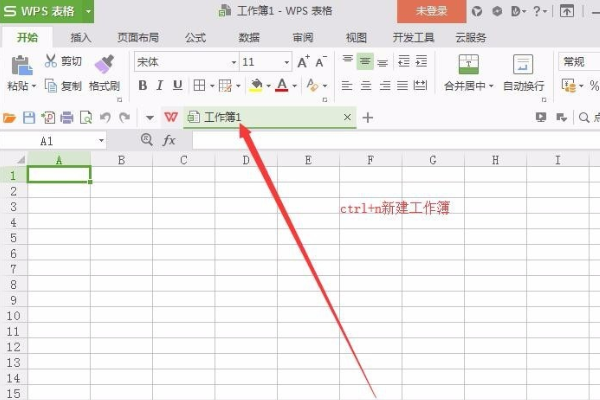Image resolution: width=600 pixels, height=400 pixels.
Task: Click the Redo arrow
Action: click(x=124, y=117)
